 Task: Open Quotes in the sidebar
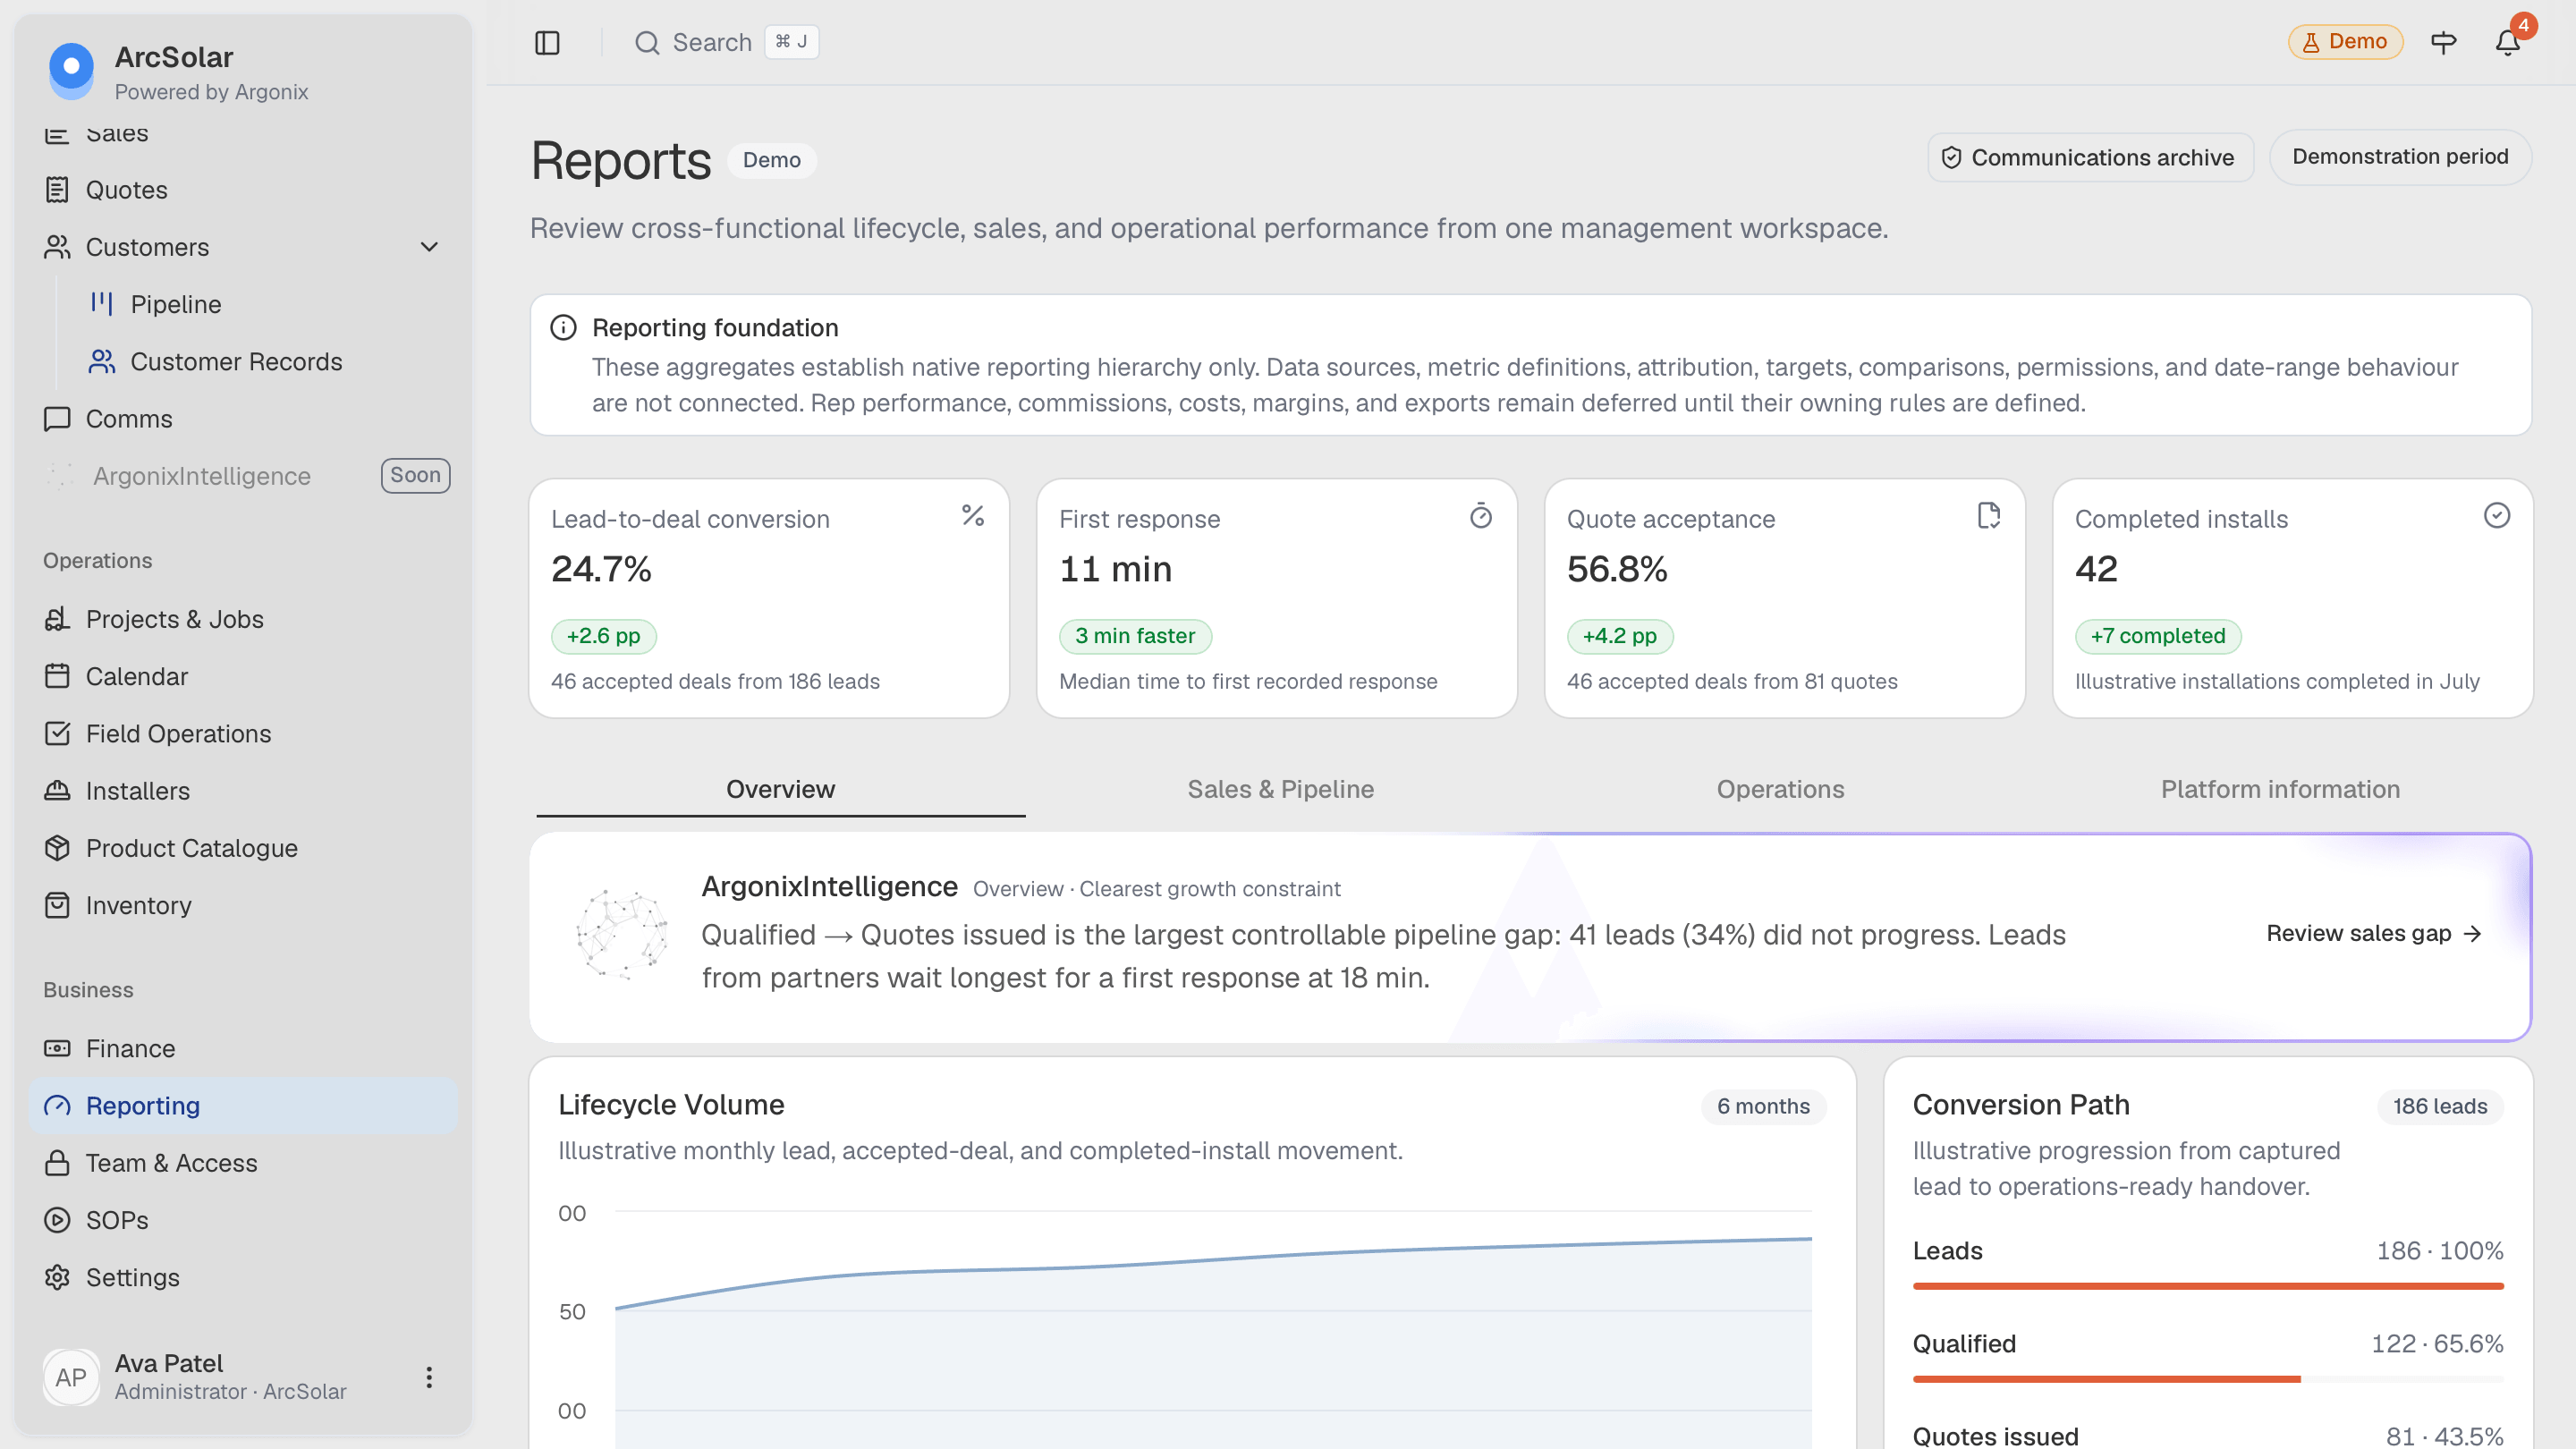pyautogui.click(x=243, y=190)
